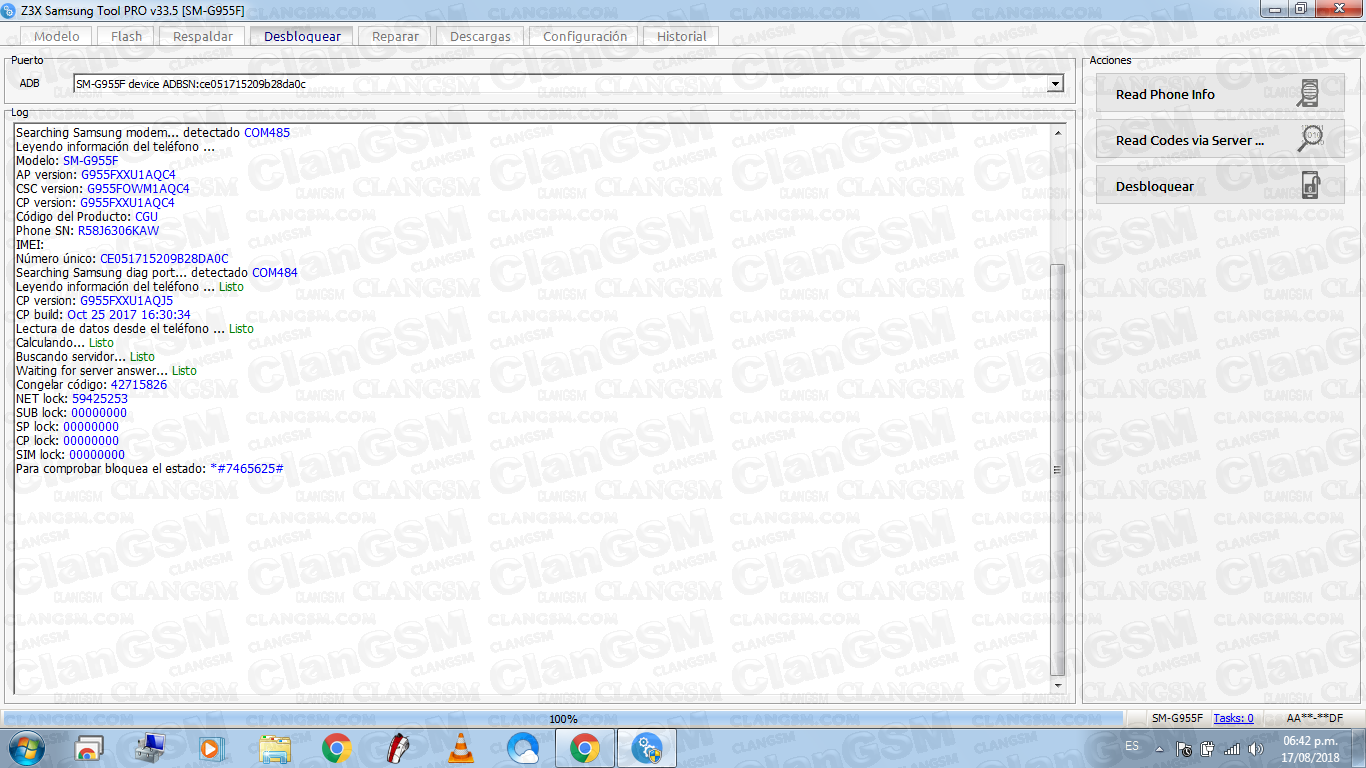Click the COM484 diag port text
This screenshot has height=768, width=1366.
point(275,272)
